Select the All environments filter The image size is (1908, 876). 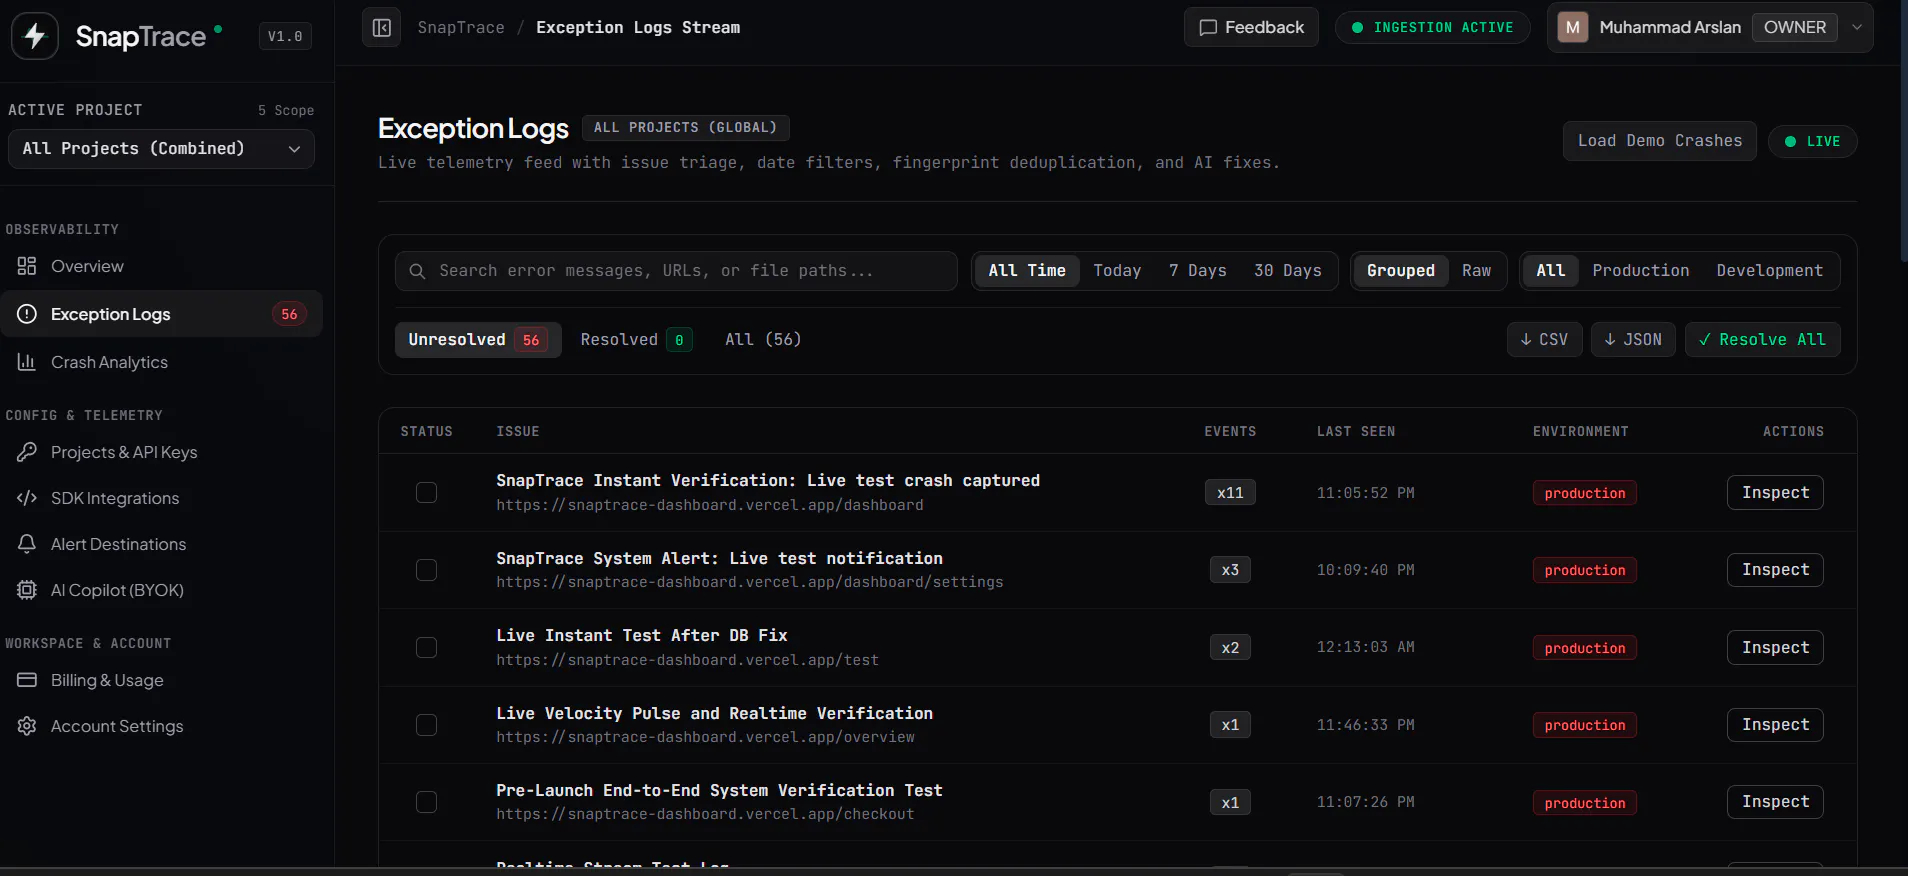(1551, 271)
